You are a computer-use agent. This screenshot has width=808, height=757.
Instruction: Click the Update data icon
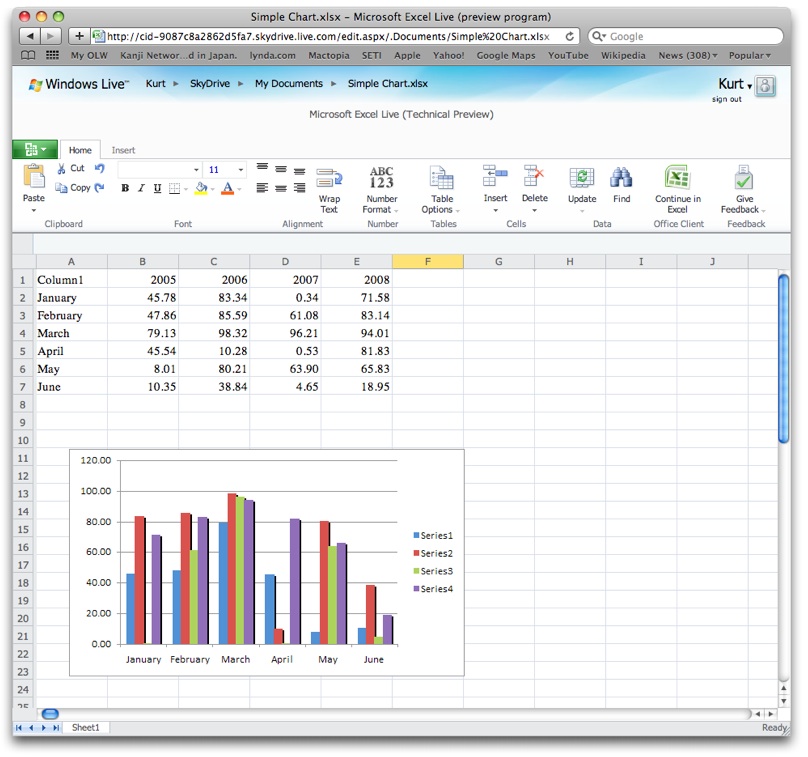pos(582,178)
